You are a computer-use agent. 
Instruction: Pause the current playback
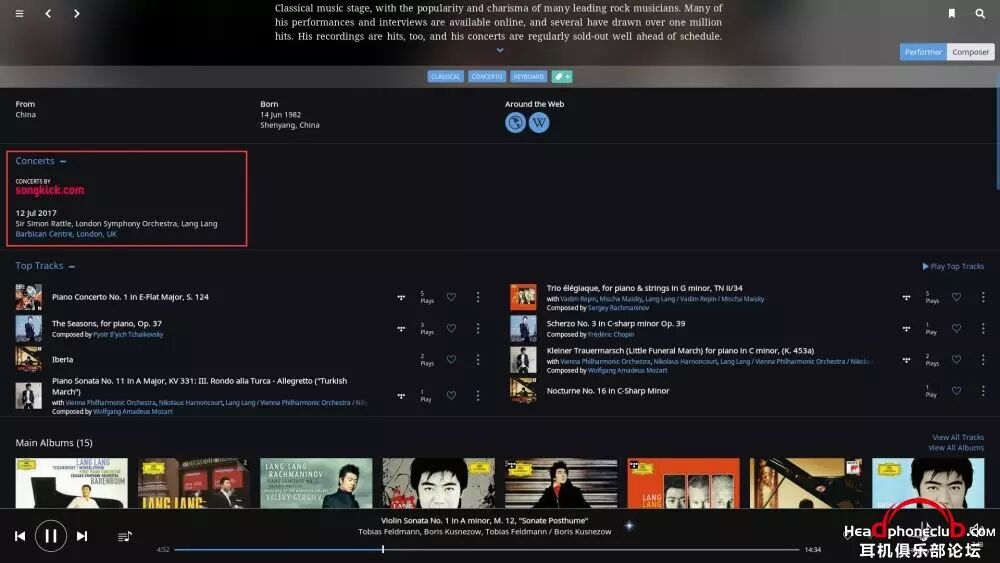pyautogui.click(x=51, y=536)
